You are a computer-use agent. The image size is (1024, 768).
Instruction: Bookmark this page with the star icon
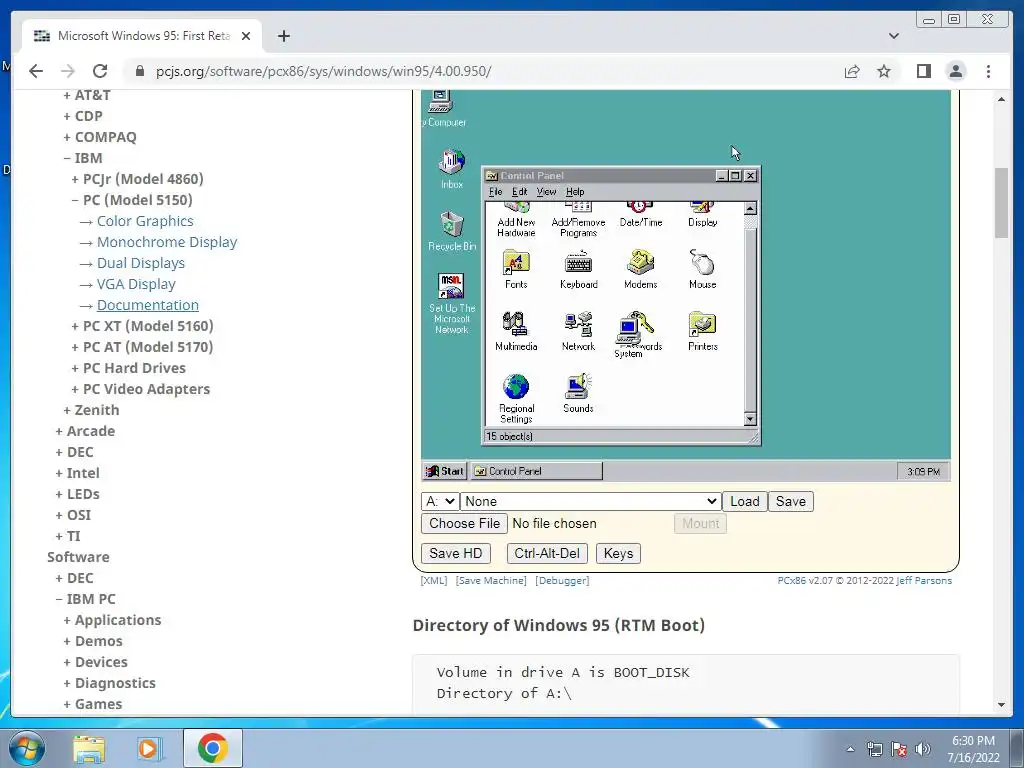884,71
